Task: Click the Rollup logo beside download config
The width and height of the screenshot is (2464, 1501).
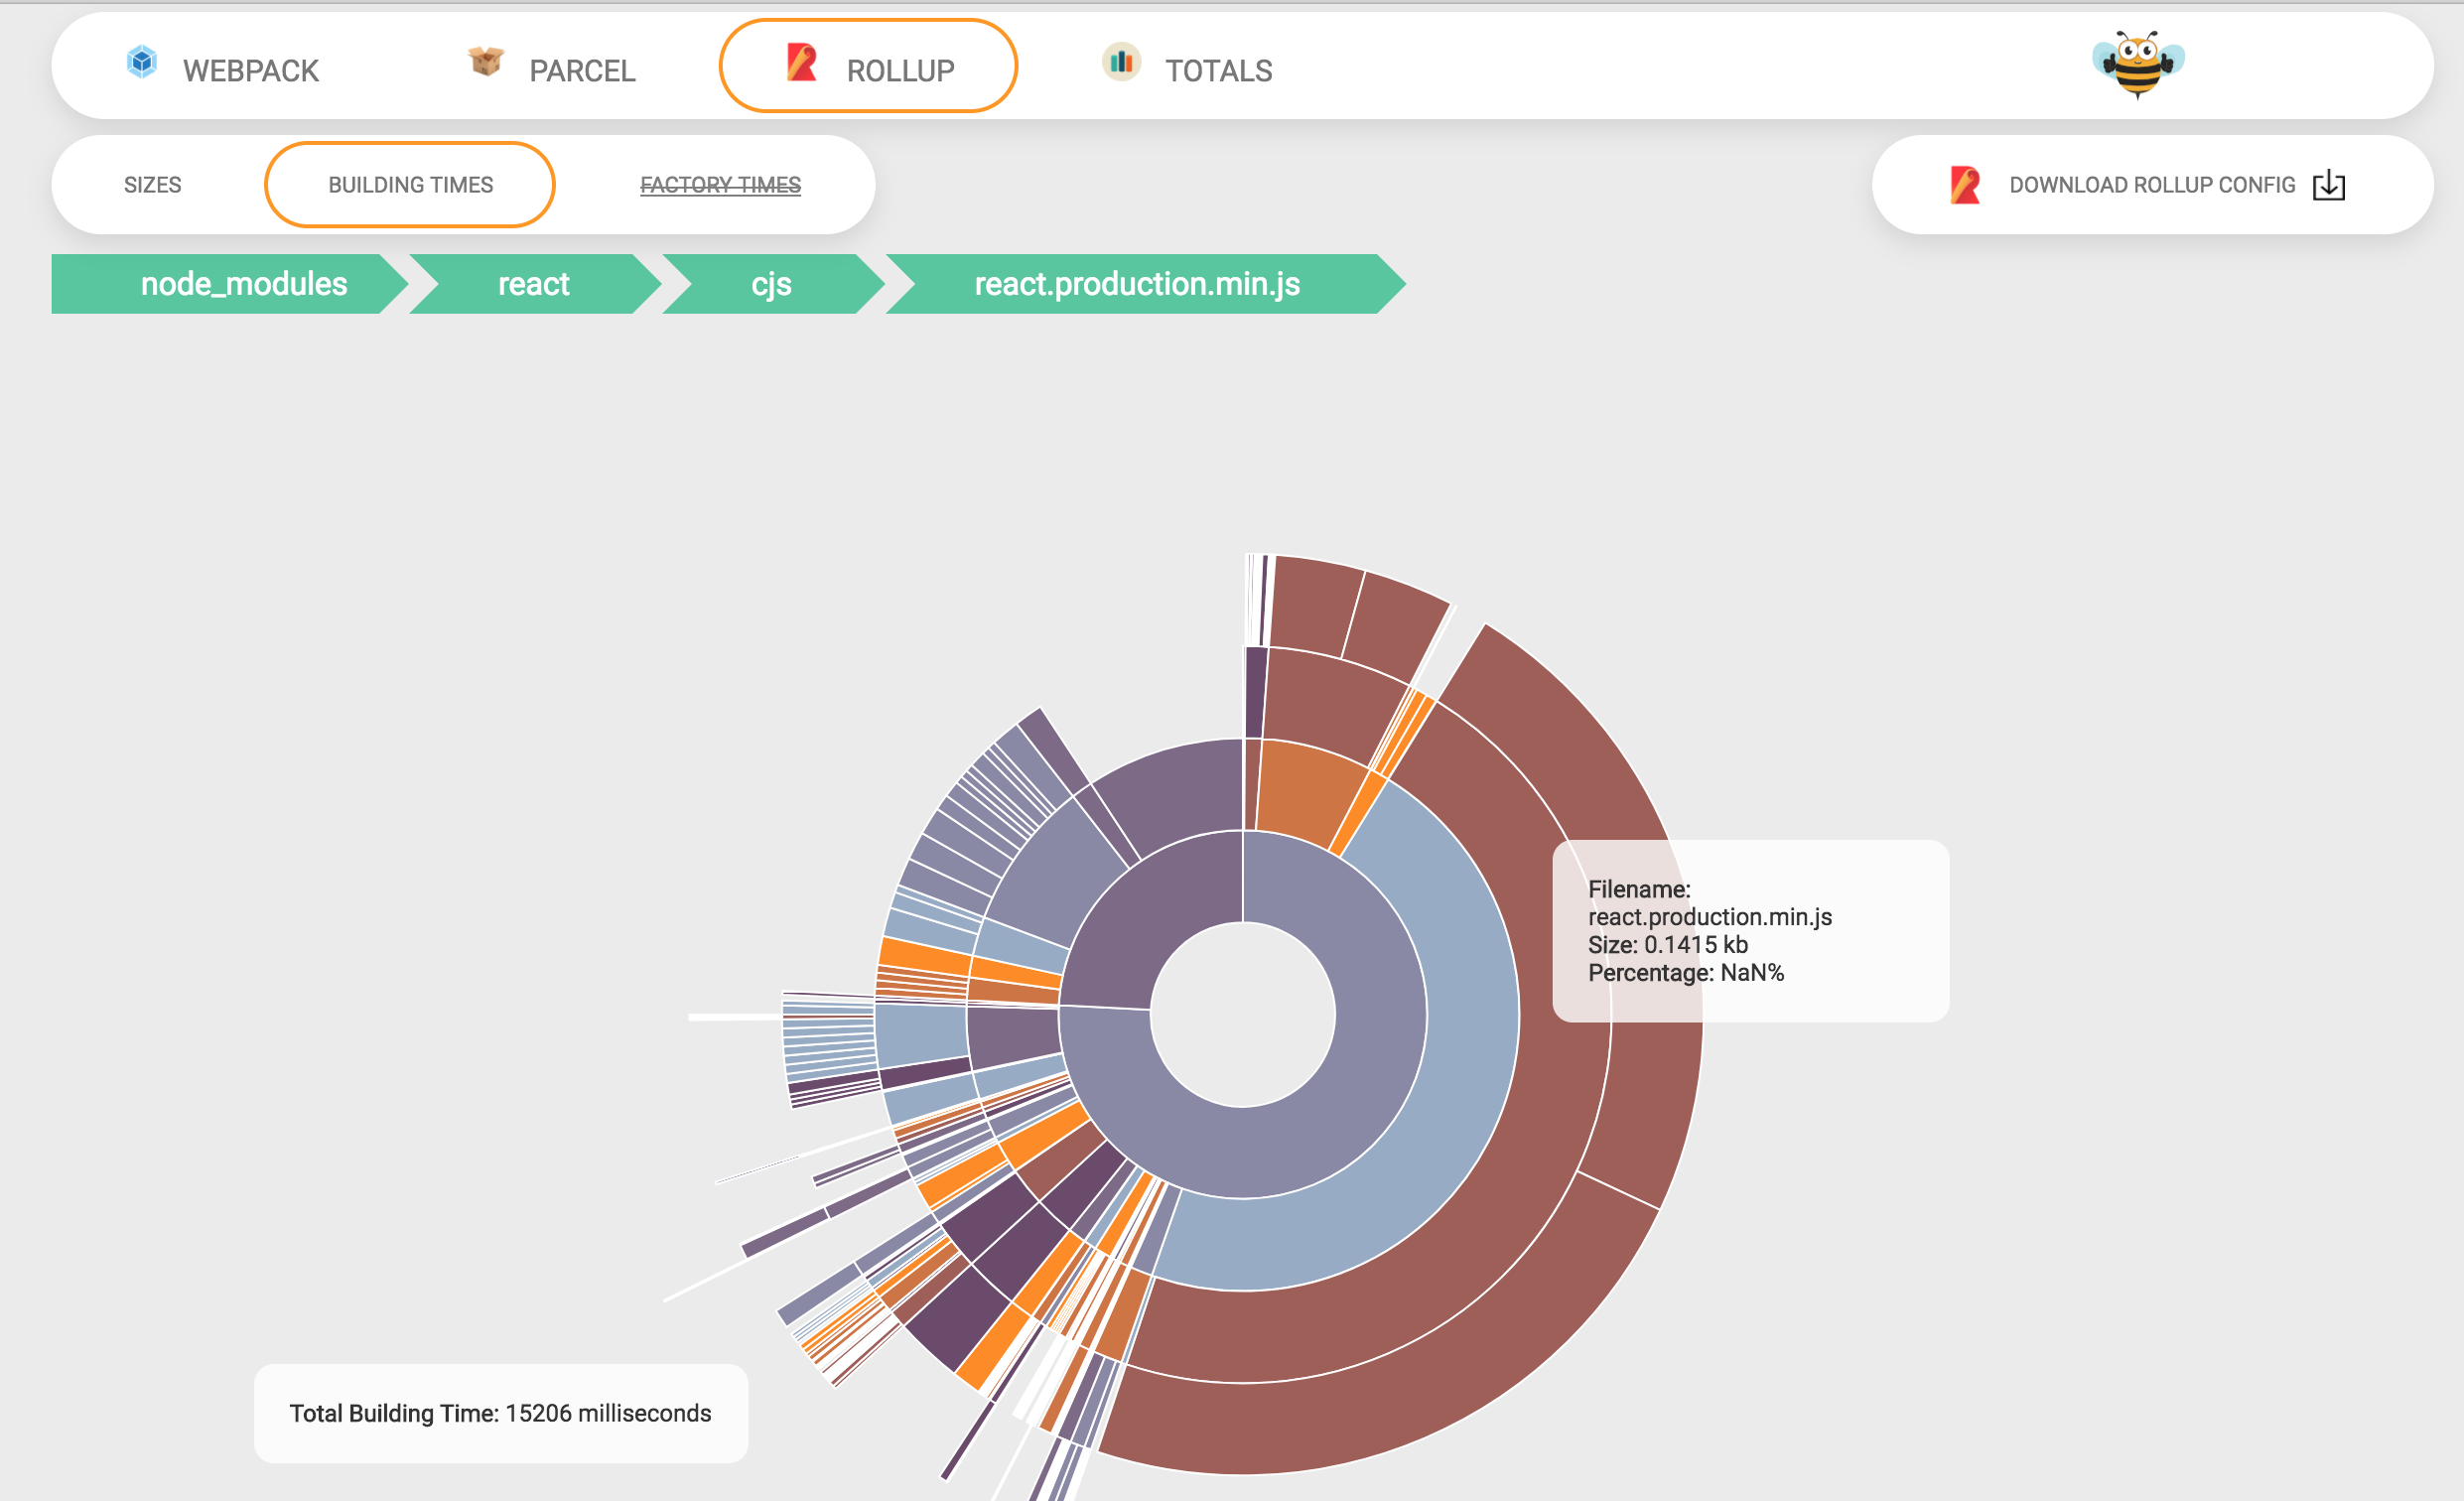Action: click(x=1964, y=185)
